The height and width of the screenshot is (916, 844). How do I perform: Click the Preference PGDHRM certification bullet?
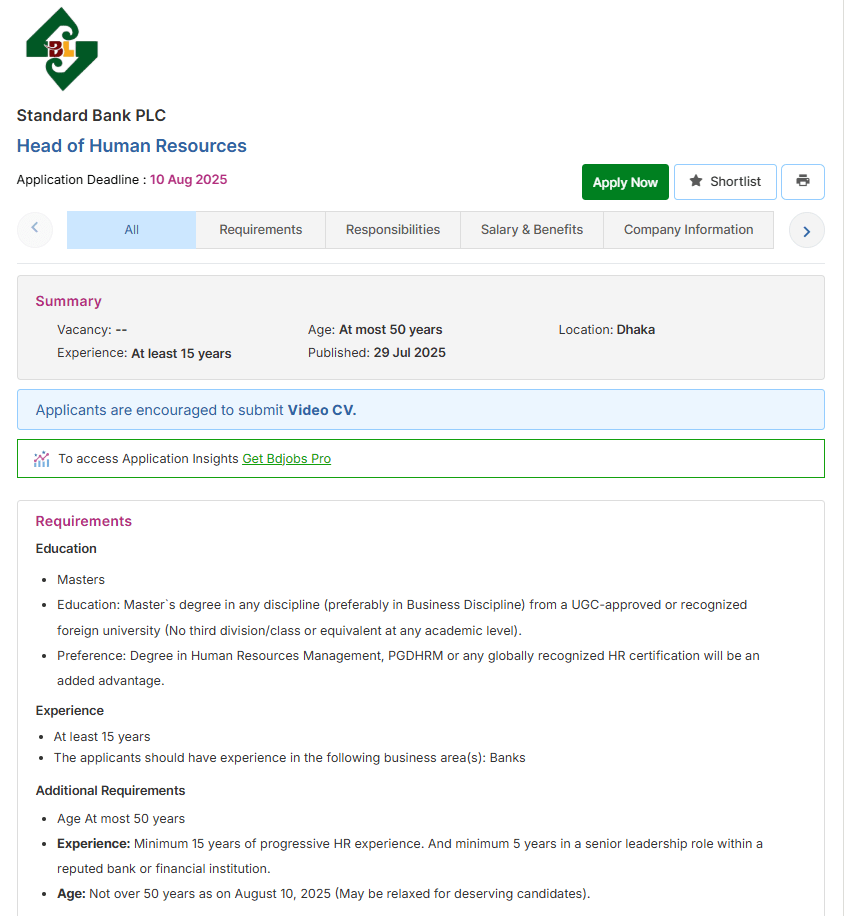pyautogui.click(x=408, y=668)
